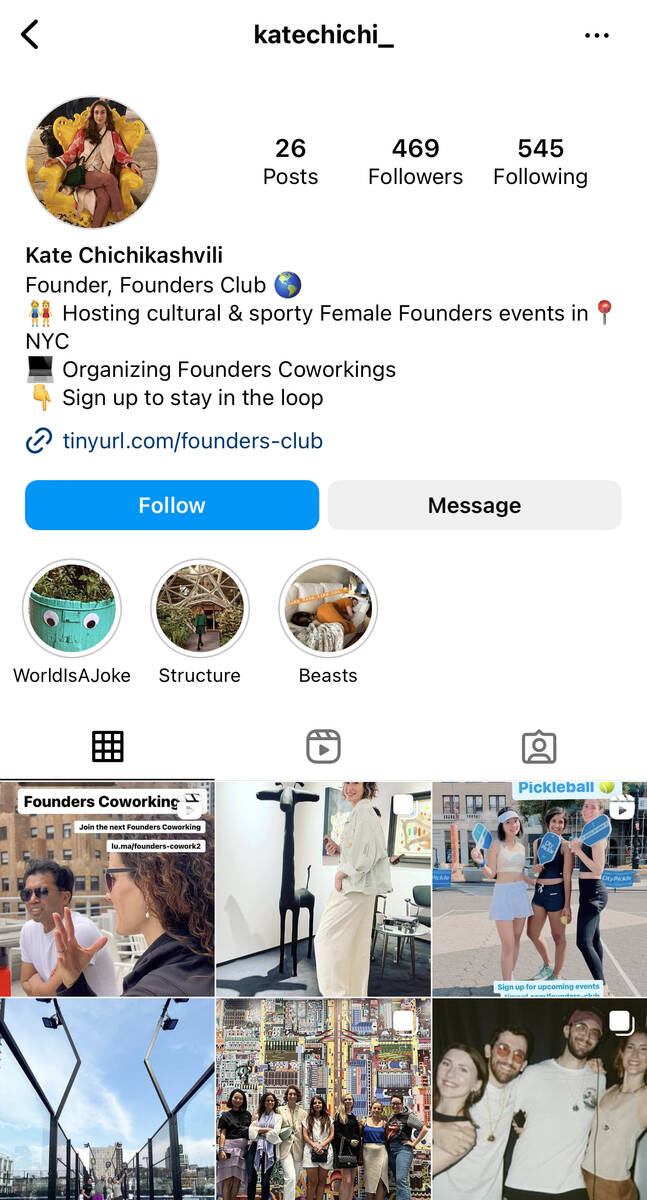Switch to the posts grid tab
This screenshot has width=647, height=1200.
coord(108,746)
